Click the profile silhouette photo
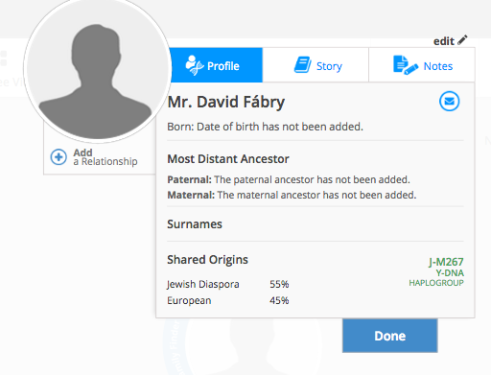 click(97, 69)
